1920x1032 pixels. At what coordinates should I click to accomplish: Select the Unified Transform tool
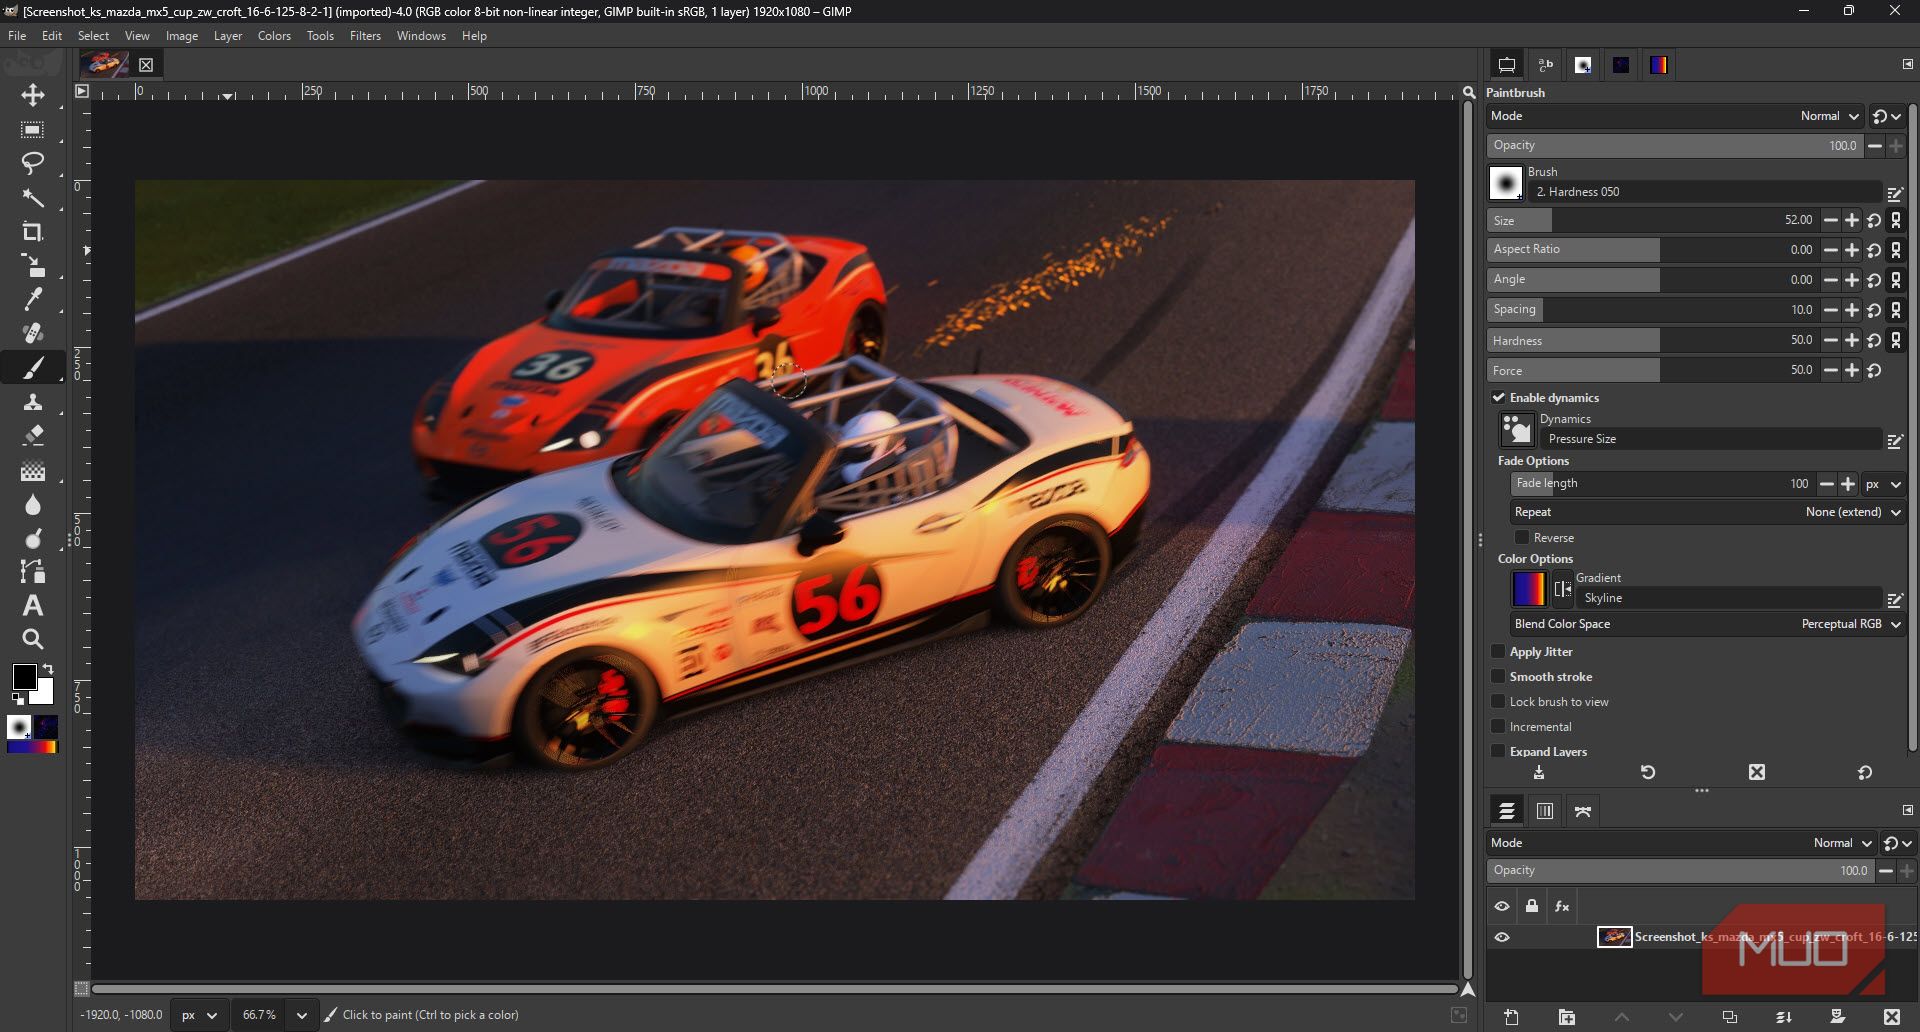33,265
